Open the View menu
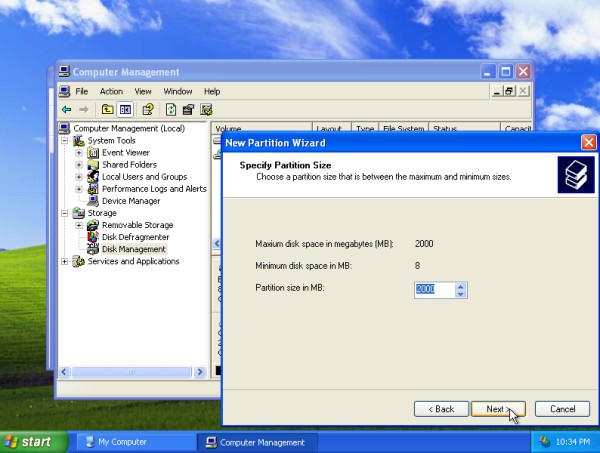 pos(143,91)
